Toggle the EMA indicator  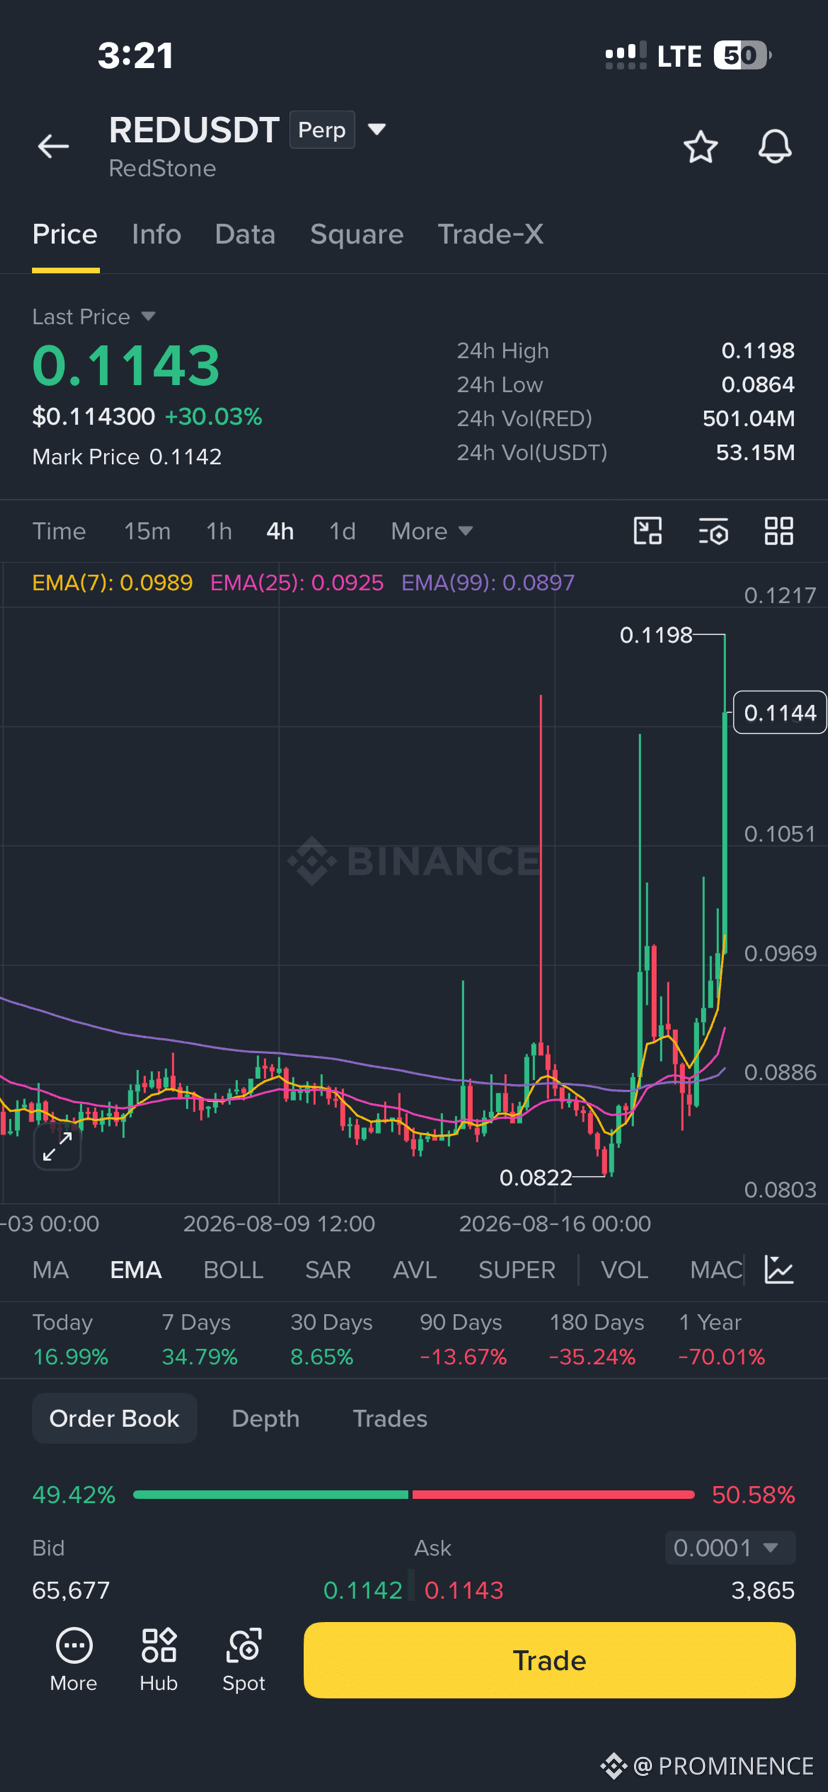(x=136, y=1270)
